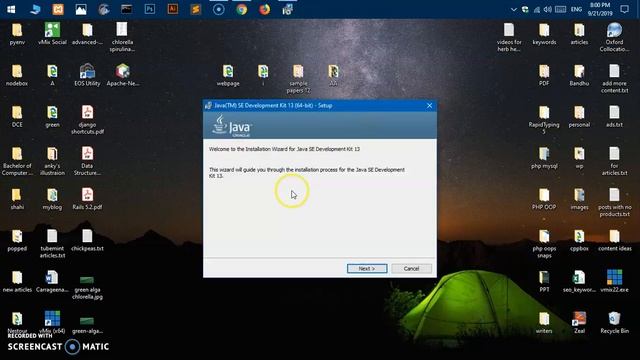
Task: Select the php mysql folder
Action: tap(544, 158)
